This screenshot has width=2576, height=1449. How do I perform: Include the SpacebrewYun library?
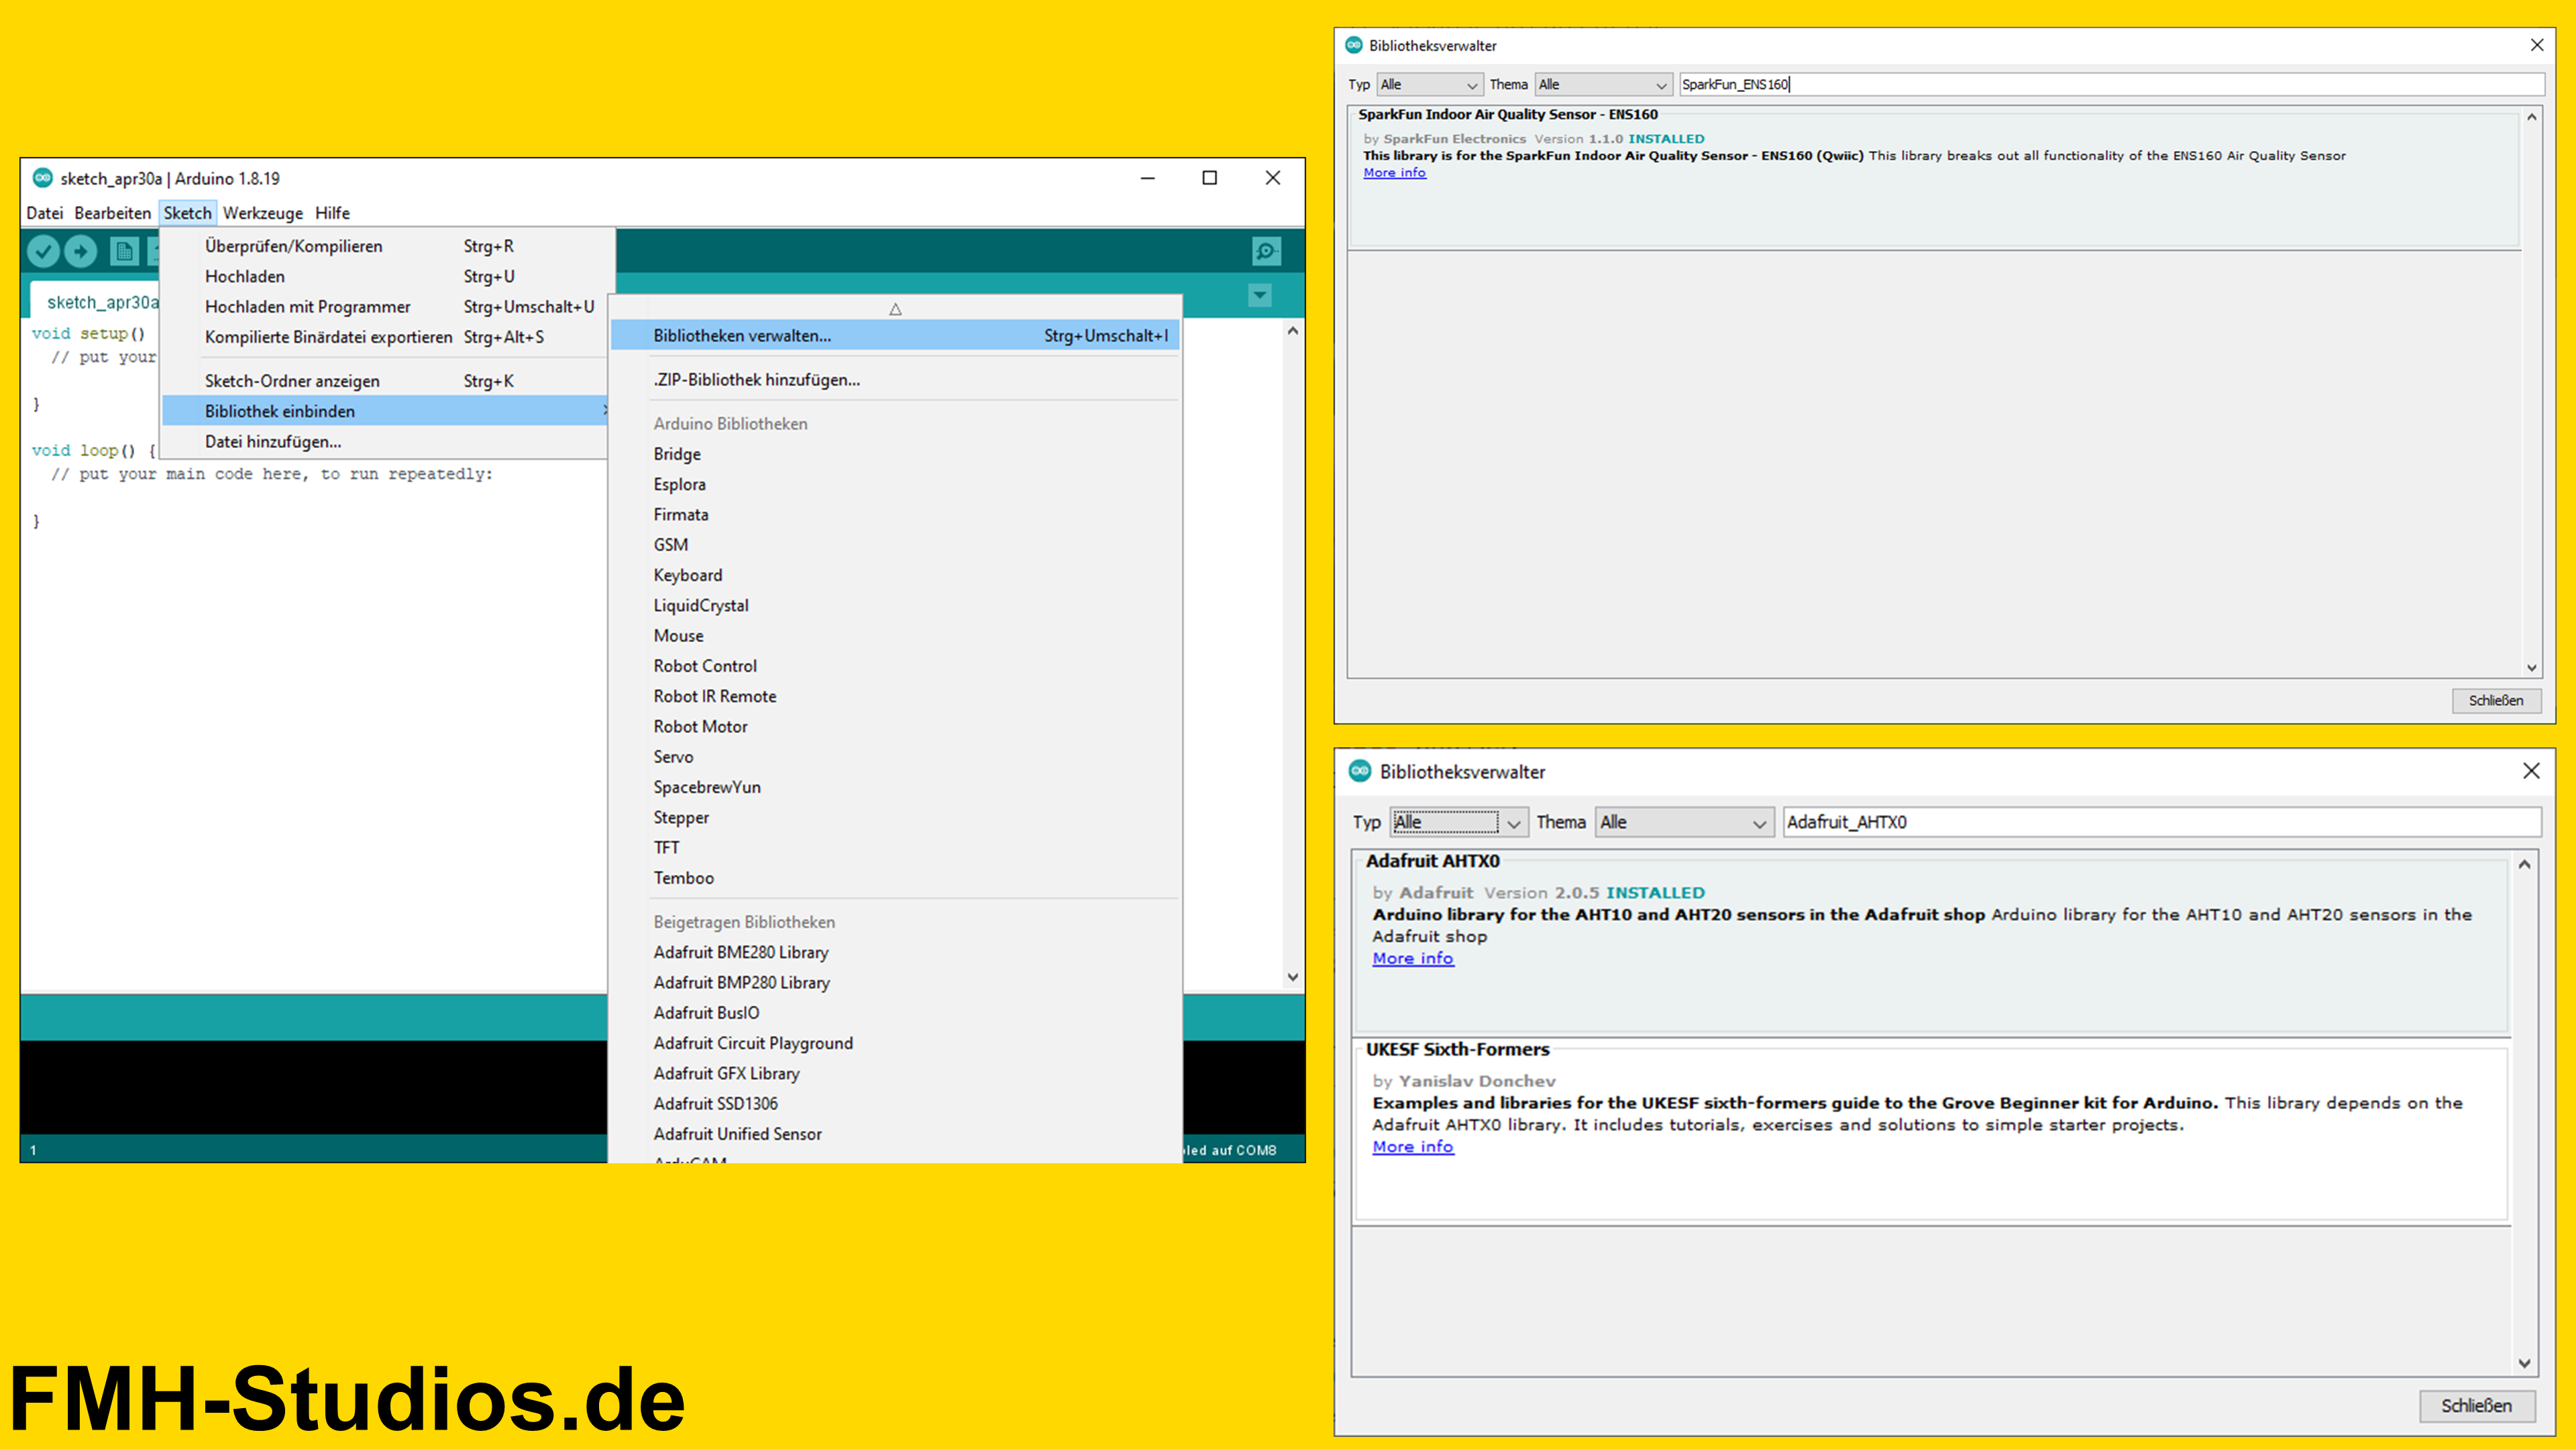[895, 787]
